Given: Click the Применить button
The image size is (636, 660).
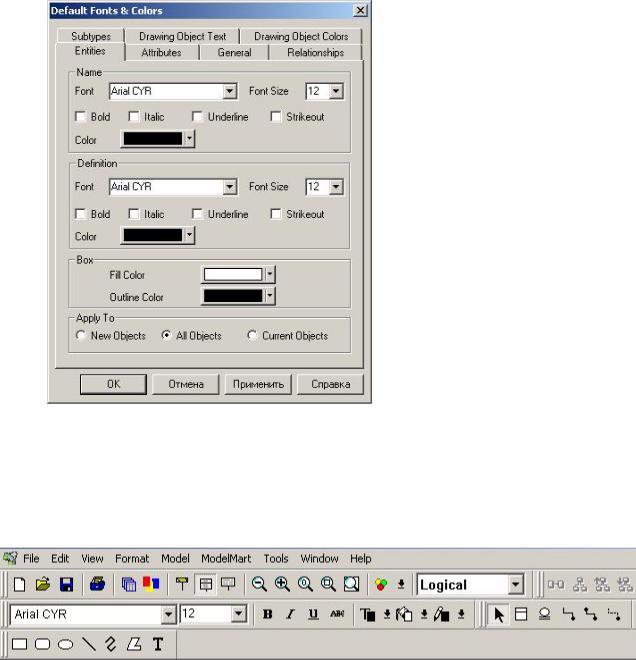Looking at the screenshot, I should pos(258,384).
